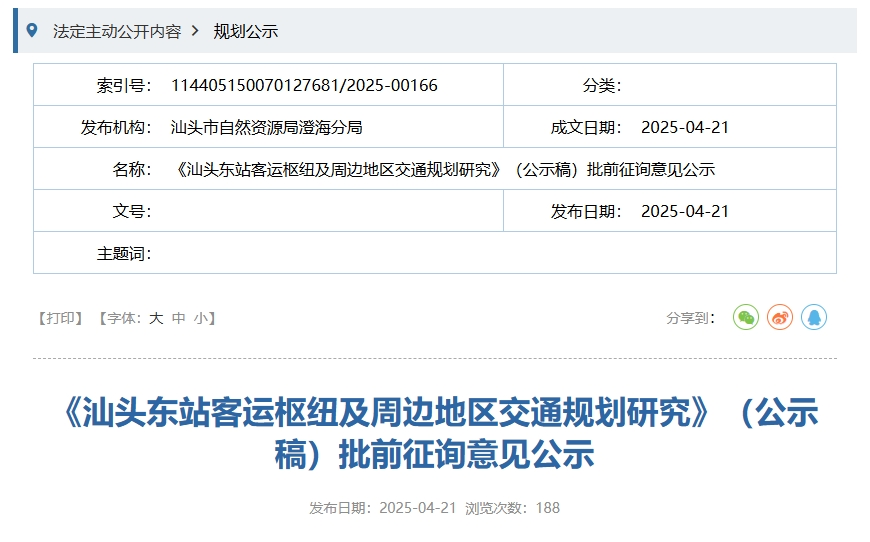Click the index number 114405150070127681/2025-00166
870x542 pixels.
point(304,85)
